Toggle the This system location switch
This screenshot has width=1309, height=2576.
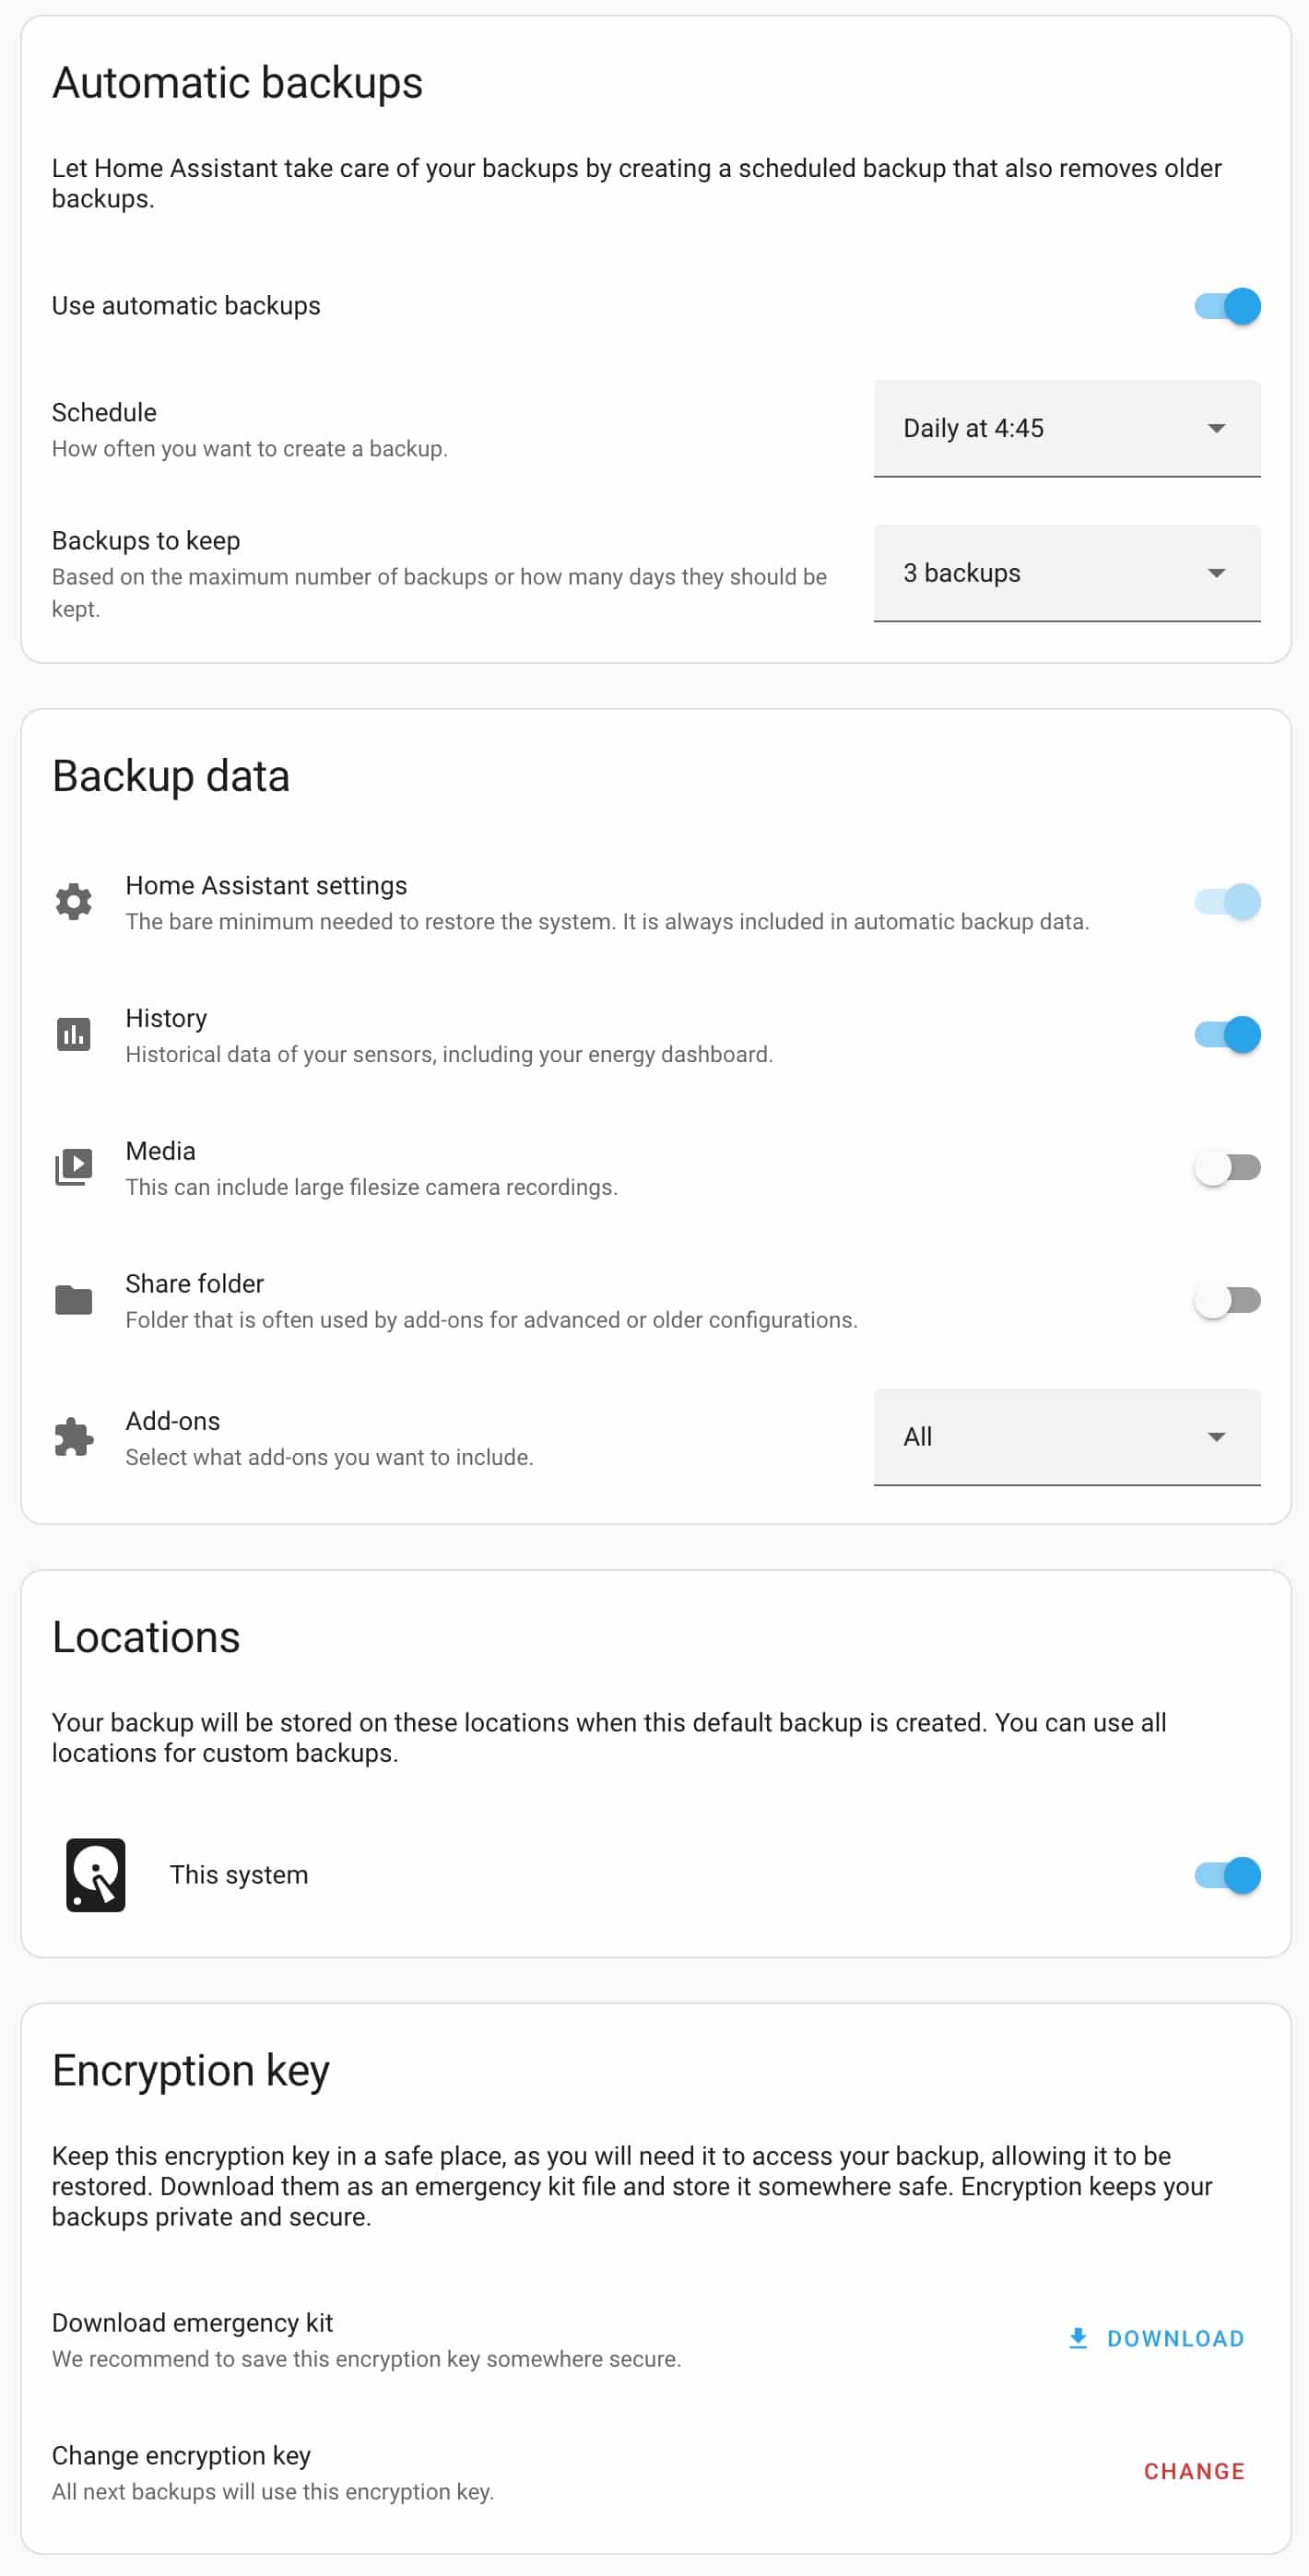pyautogui.click(x=1227, y=1875)
